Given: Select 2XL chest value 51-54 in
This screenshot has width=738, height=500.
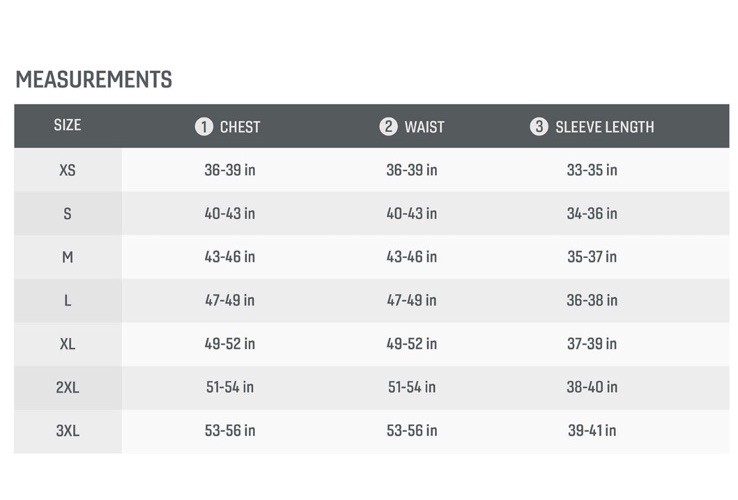Looking at the screenshot, I should pos(230,387).
